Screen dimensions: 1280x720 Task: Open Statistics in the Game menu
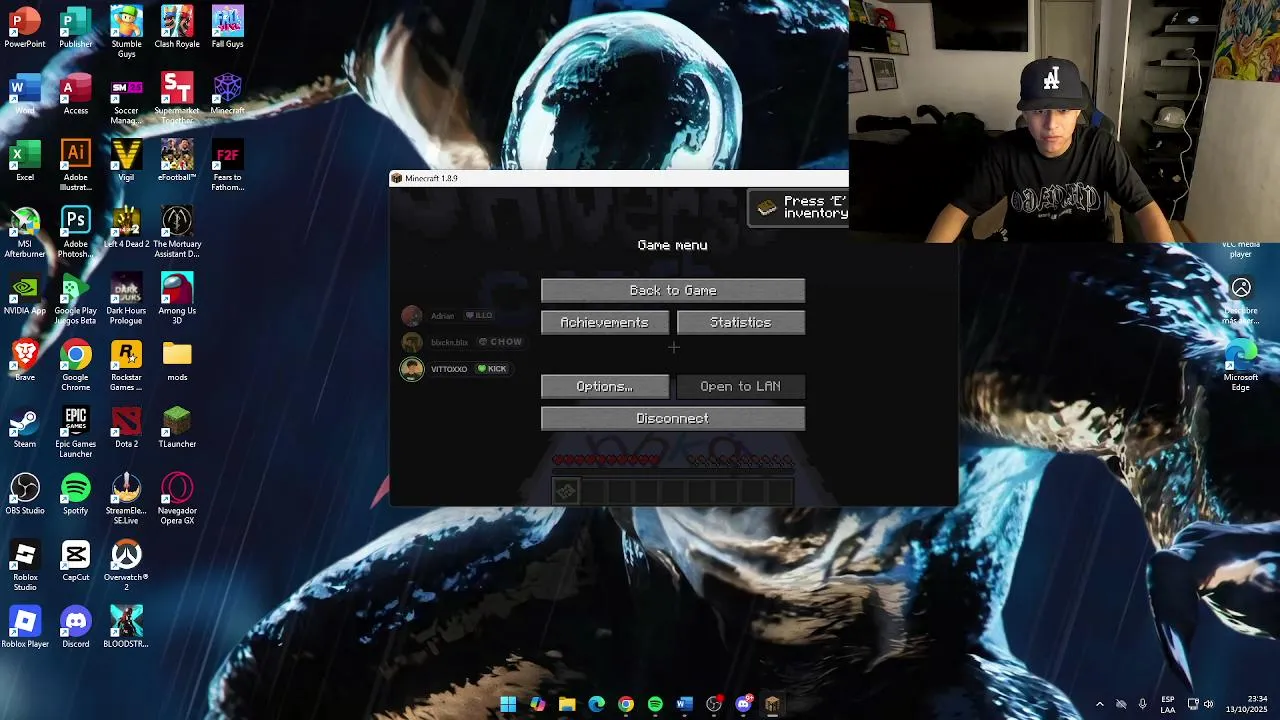pyautogui.click(x=741, y=322)
